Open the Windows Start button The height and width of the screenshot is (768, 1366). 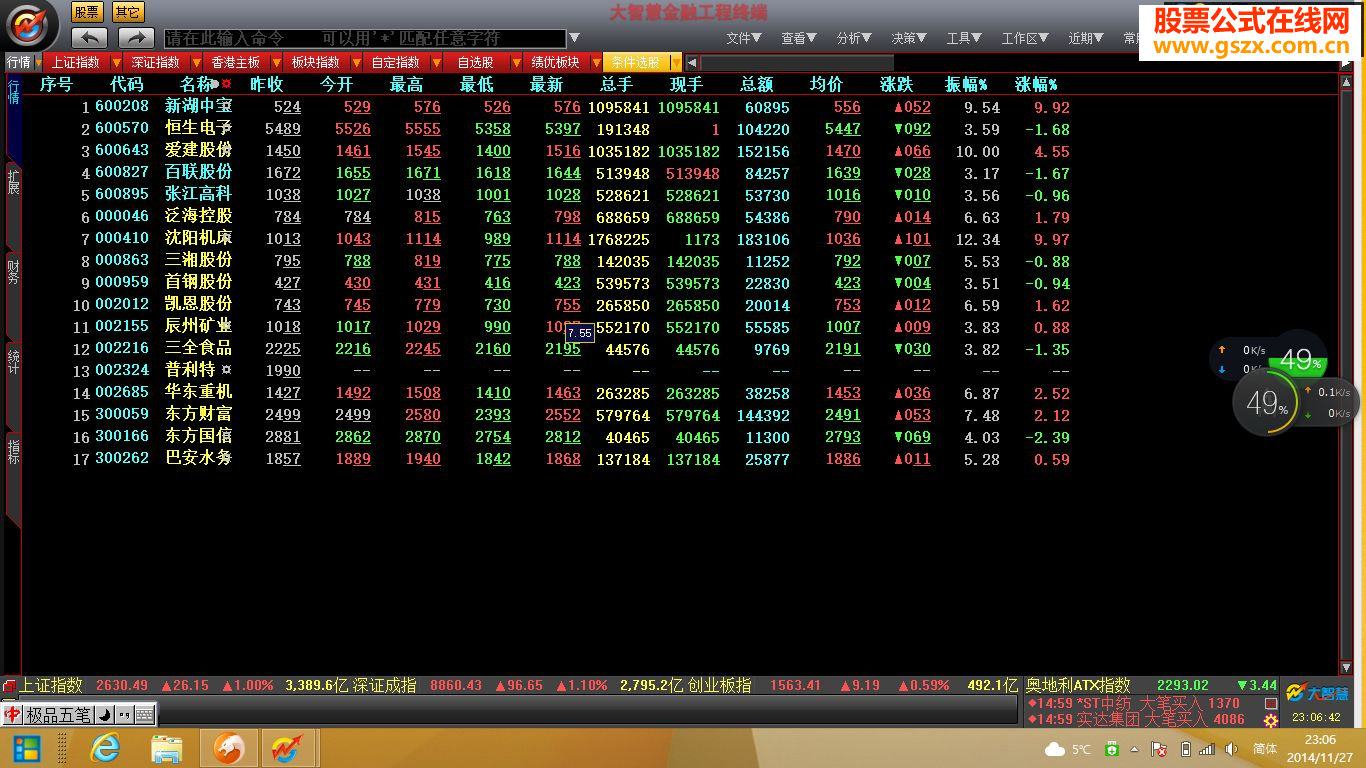click(x=27, y=748)
